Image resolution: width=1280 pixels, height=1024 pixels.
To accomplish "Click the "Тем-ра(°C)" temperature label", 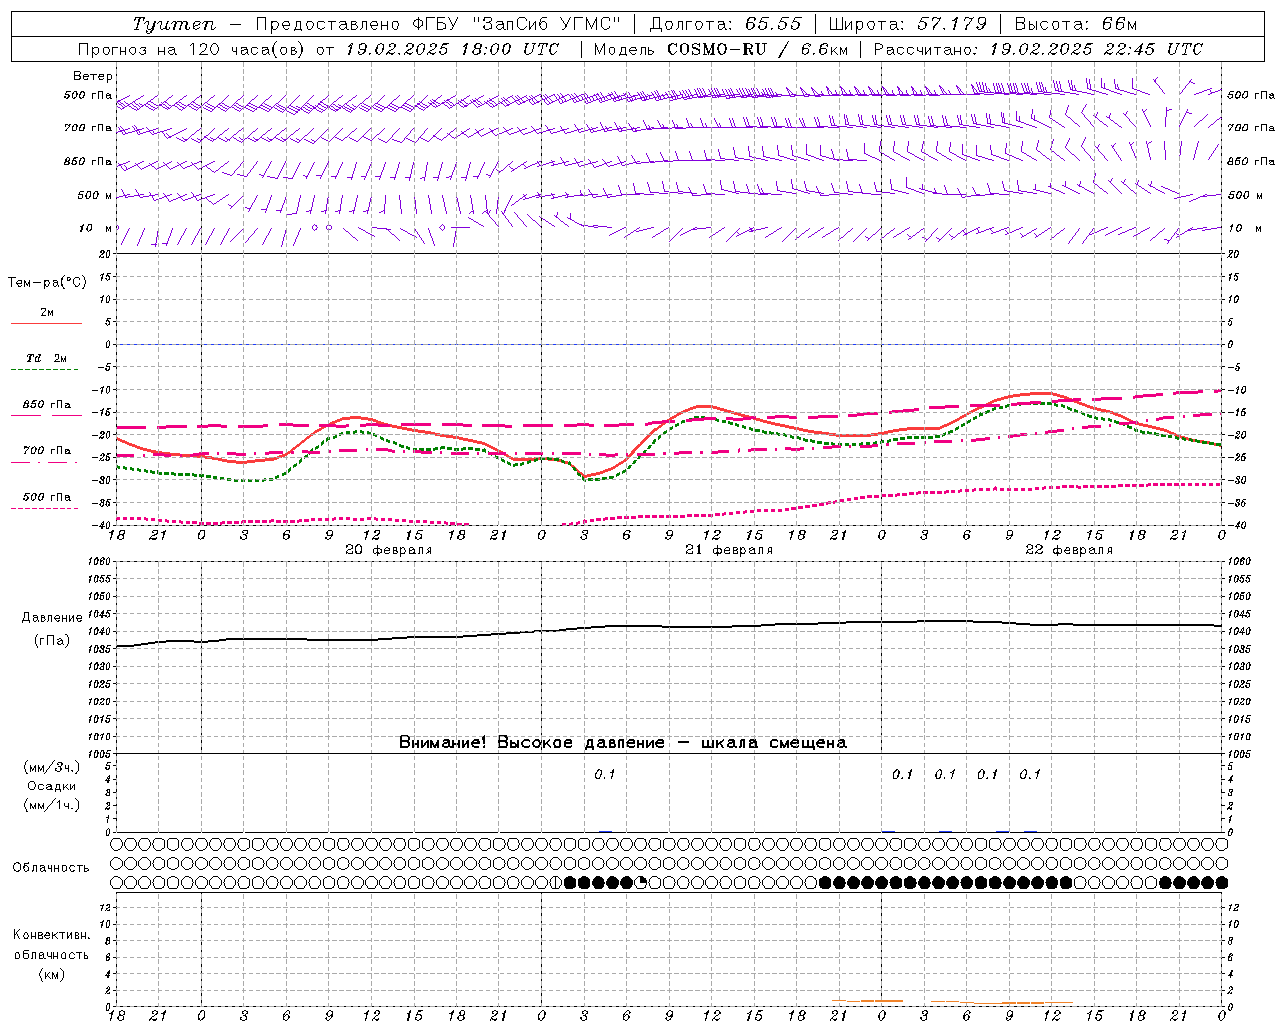I will click(47, 283).
